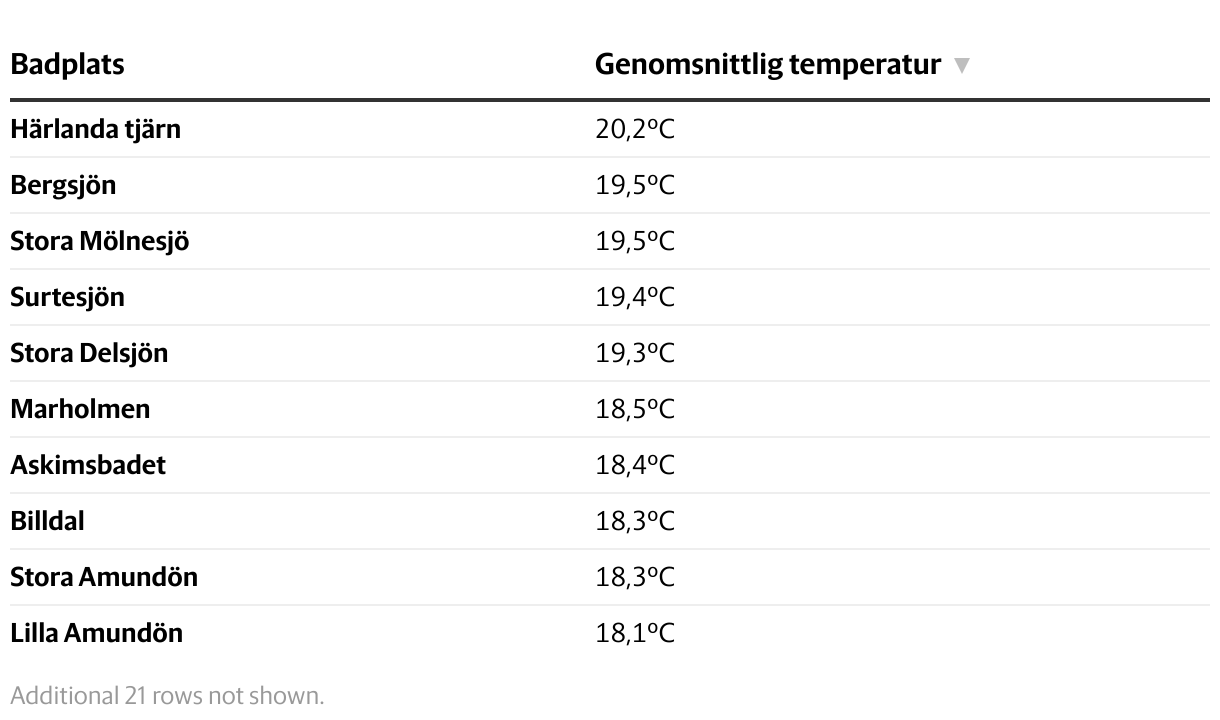Screen dimensions: 1220x720
Task: Click the Badplats column header
Action: [x=67, y=65]
